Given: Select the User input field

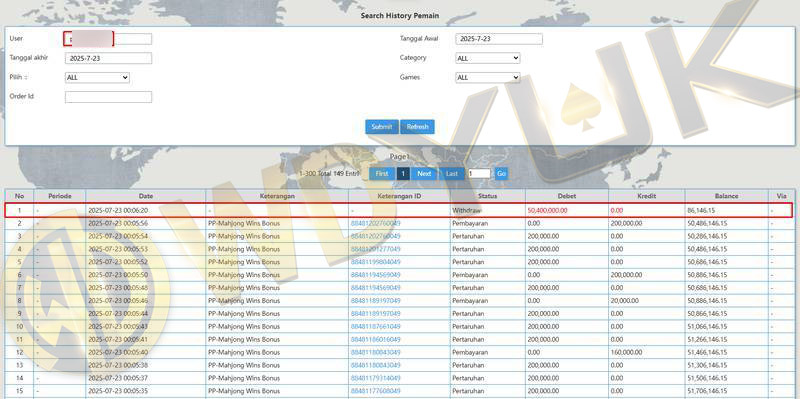Looking at the screenshot, I should pyautogui.click(x=108, y=39).
